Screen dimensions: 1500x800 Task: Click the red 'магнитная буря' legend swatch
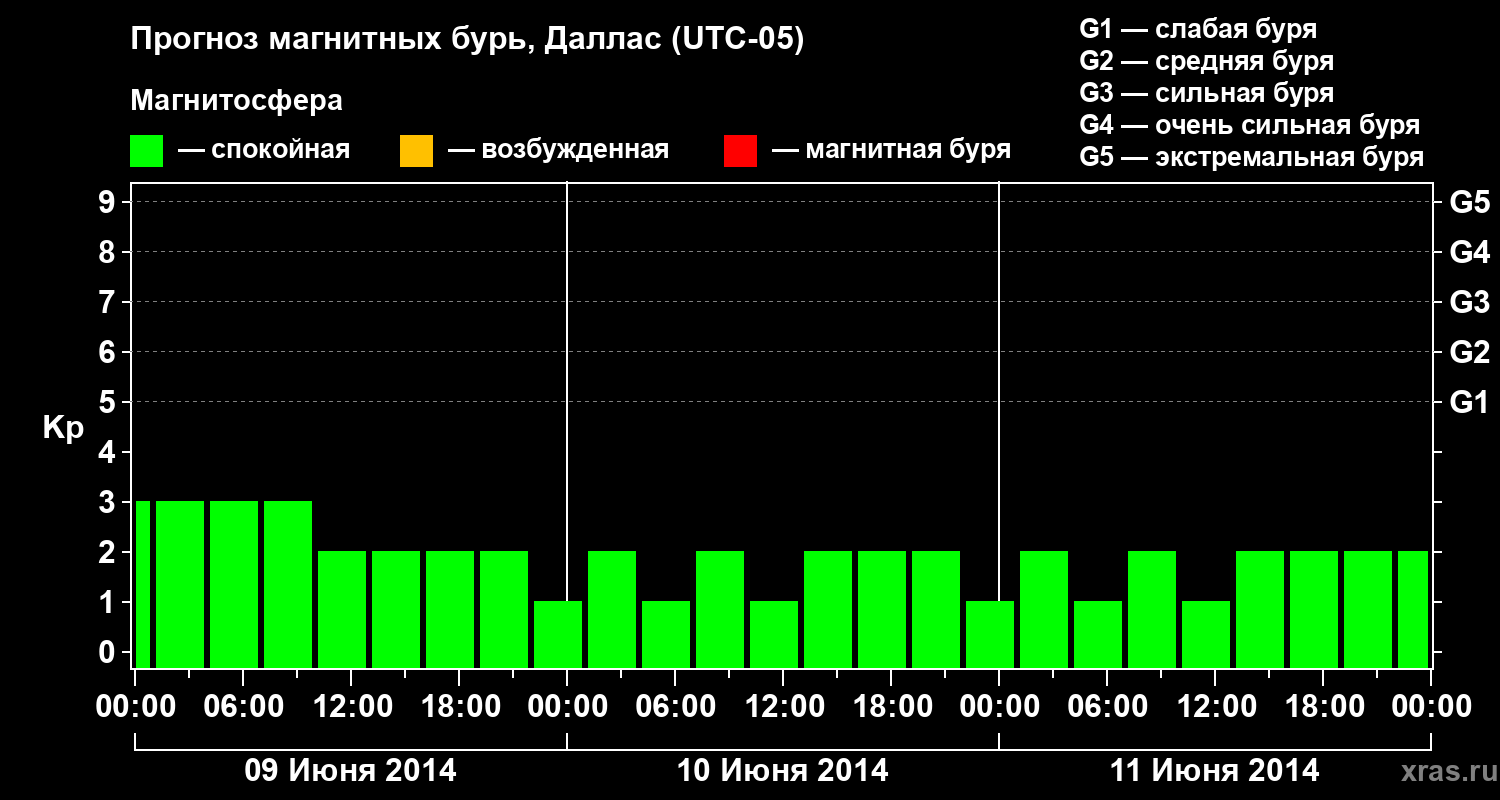click(740, 151)
